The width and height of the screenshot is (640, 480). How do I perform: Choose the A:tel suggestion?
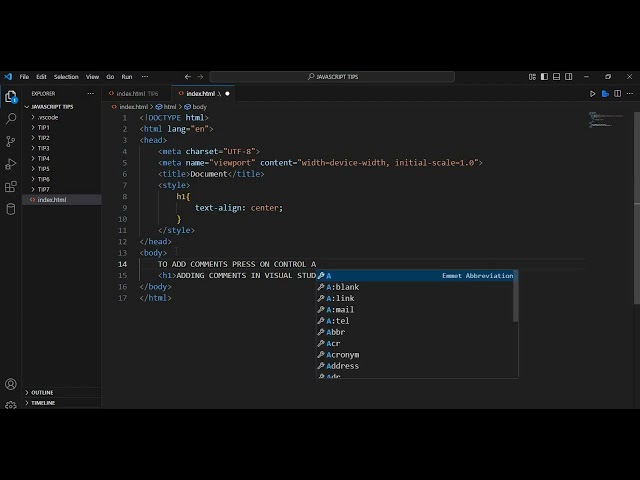(x=416, y=321)
